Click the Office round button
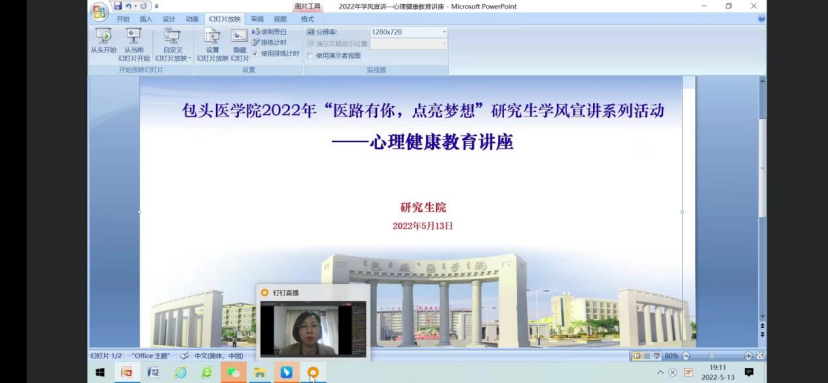The width and height of the screenshot is (828, 383). tap(99, 11)
